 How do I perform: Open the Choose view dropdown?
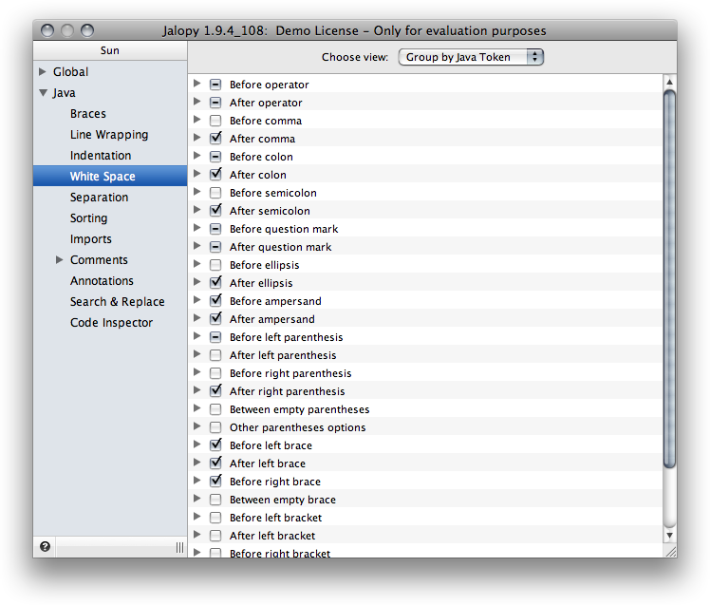click(x=471, y=57)
